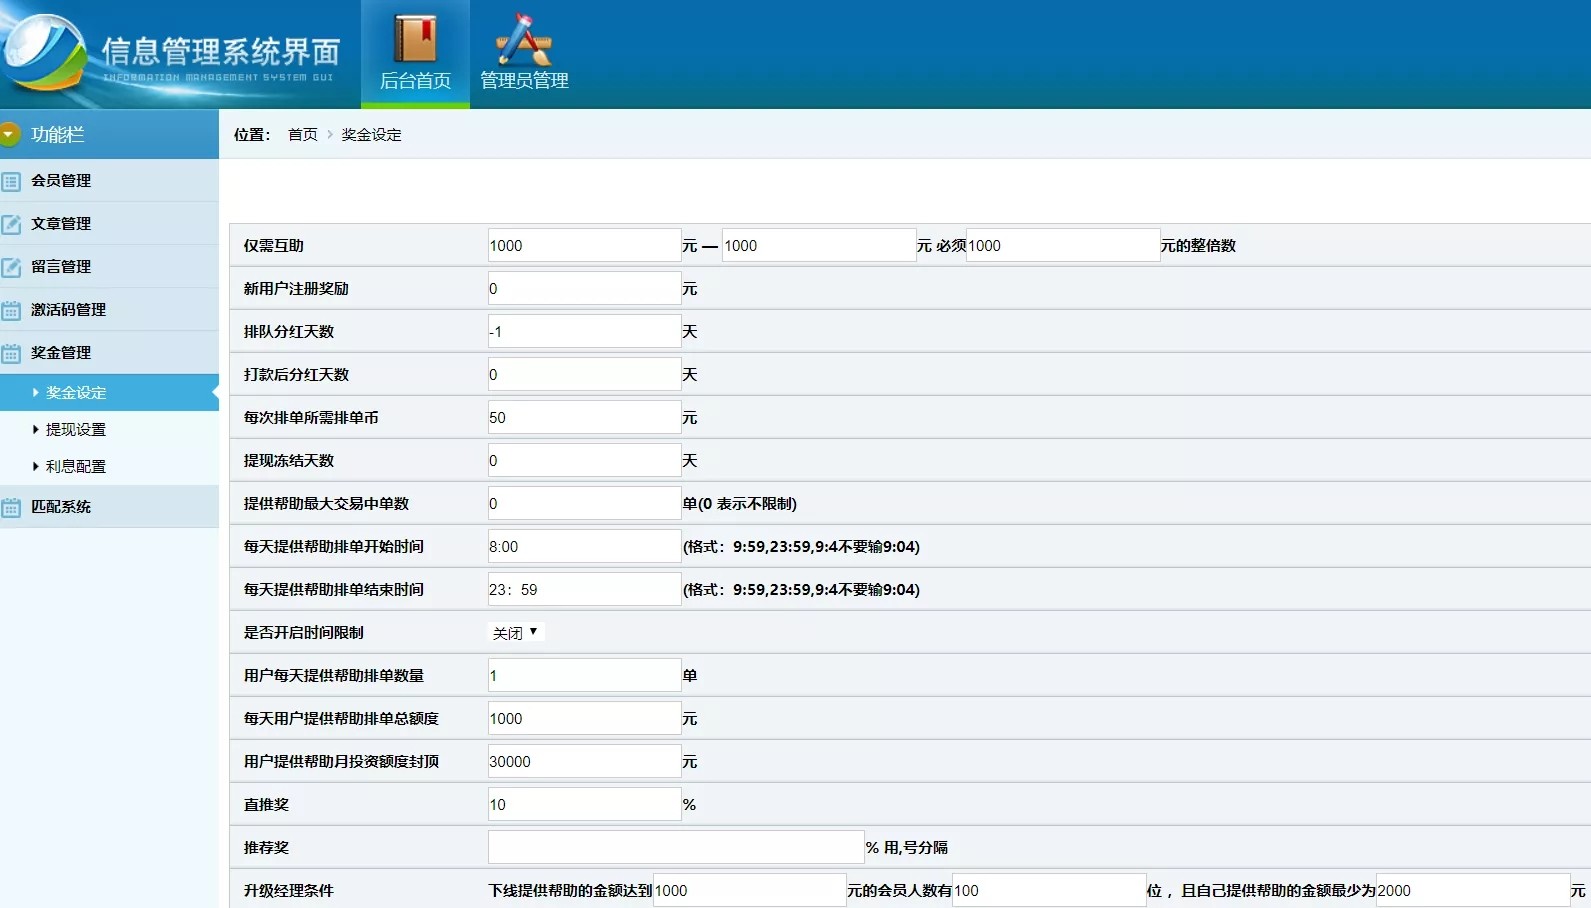Switch to the 管理员管理 tab
Image resolution: width=1591 pixels, height=908 pixels.
click(524, 80)
